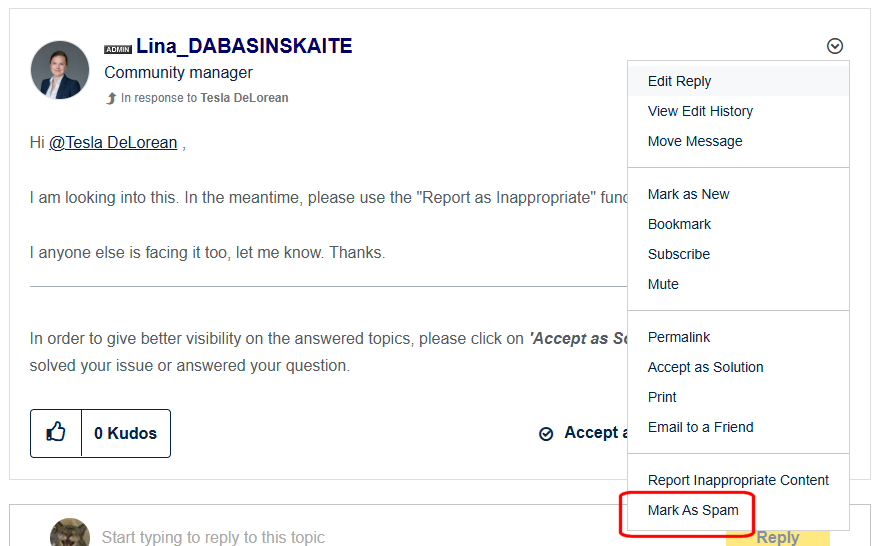Select Mark As Spam option

click(693, 510)
